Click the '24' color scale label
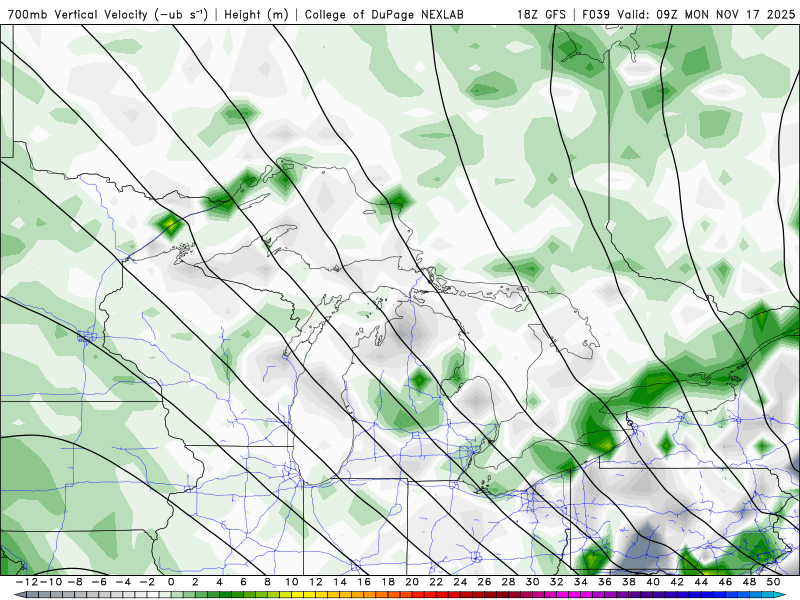The height and width of the screenshot is (600, 800). pyautogui.click(x=460, y=582)
